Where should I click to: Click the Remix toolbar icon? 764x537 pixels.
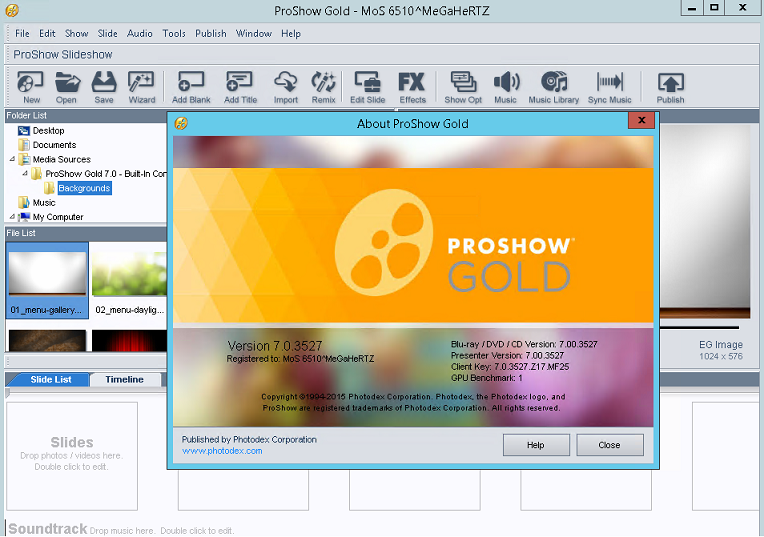324,87
